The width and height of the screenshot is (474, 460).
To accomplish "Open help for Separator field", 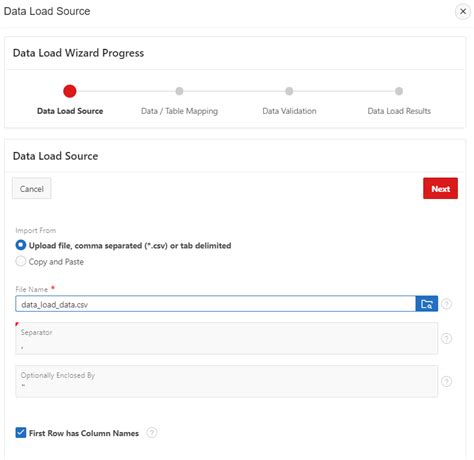I will [446, 338].
